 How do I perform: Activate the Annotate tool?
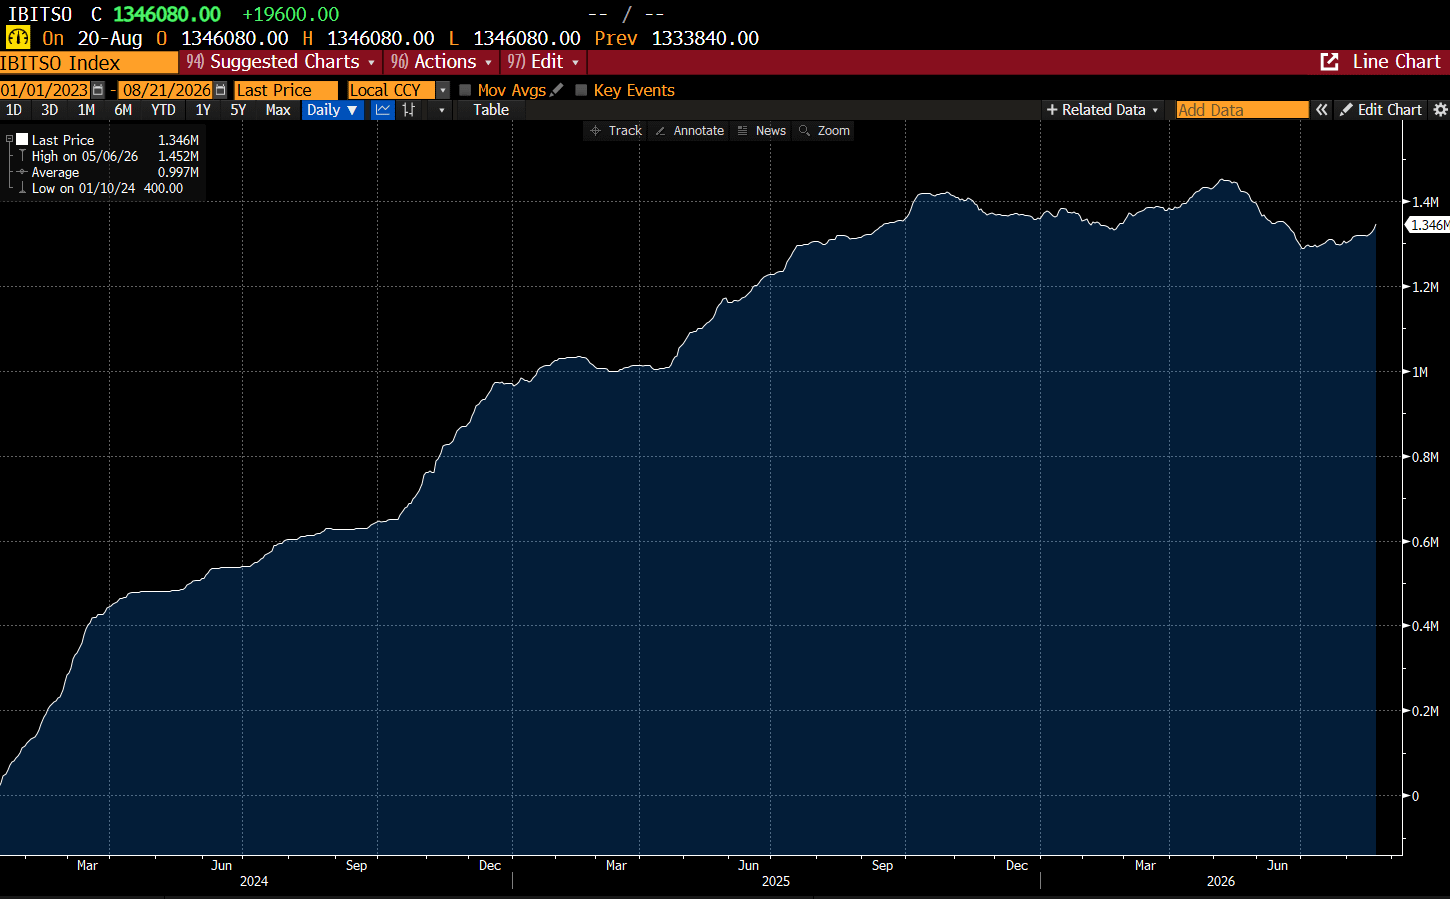[689, 131]
